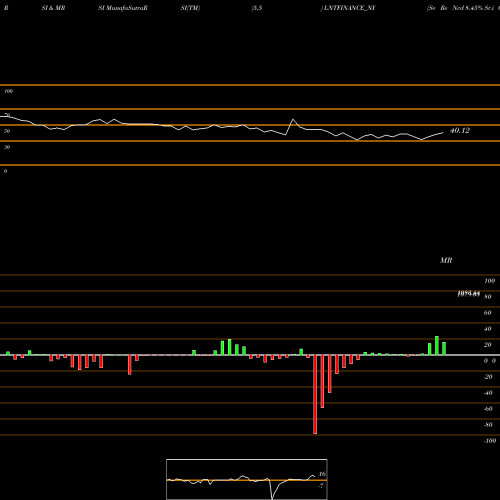Click the "LNTFINANCE_NY" ticker label

[x=349, y=8]
